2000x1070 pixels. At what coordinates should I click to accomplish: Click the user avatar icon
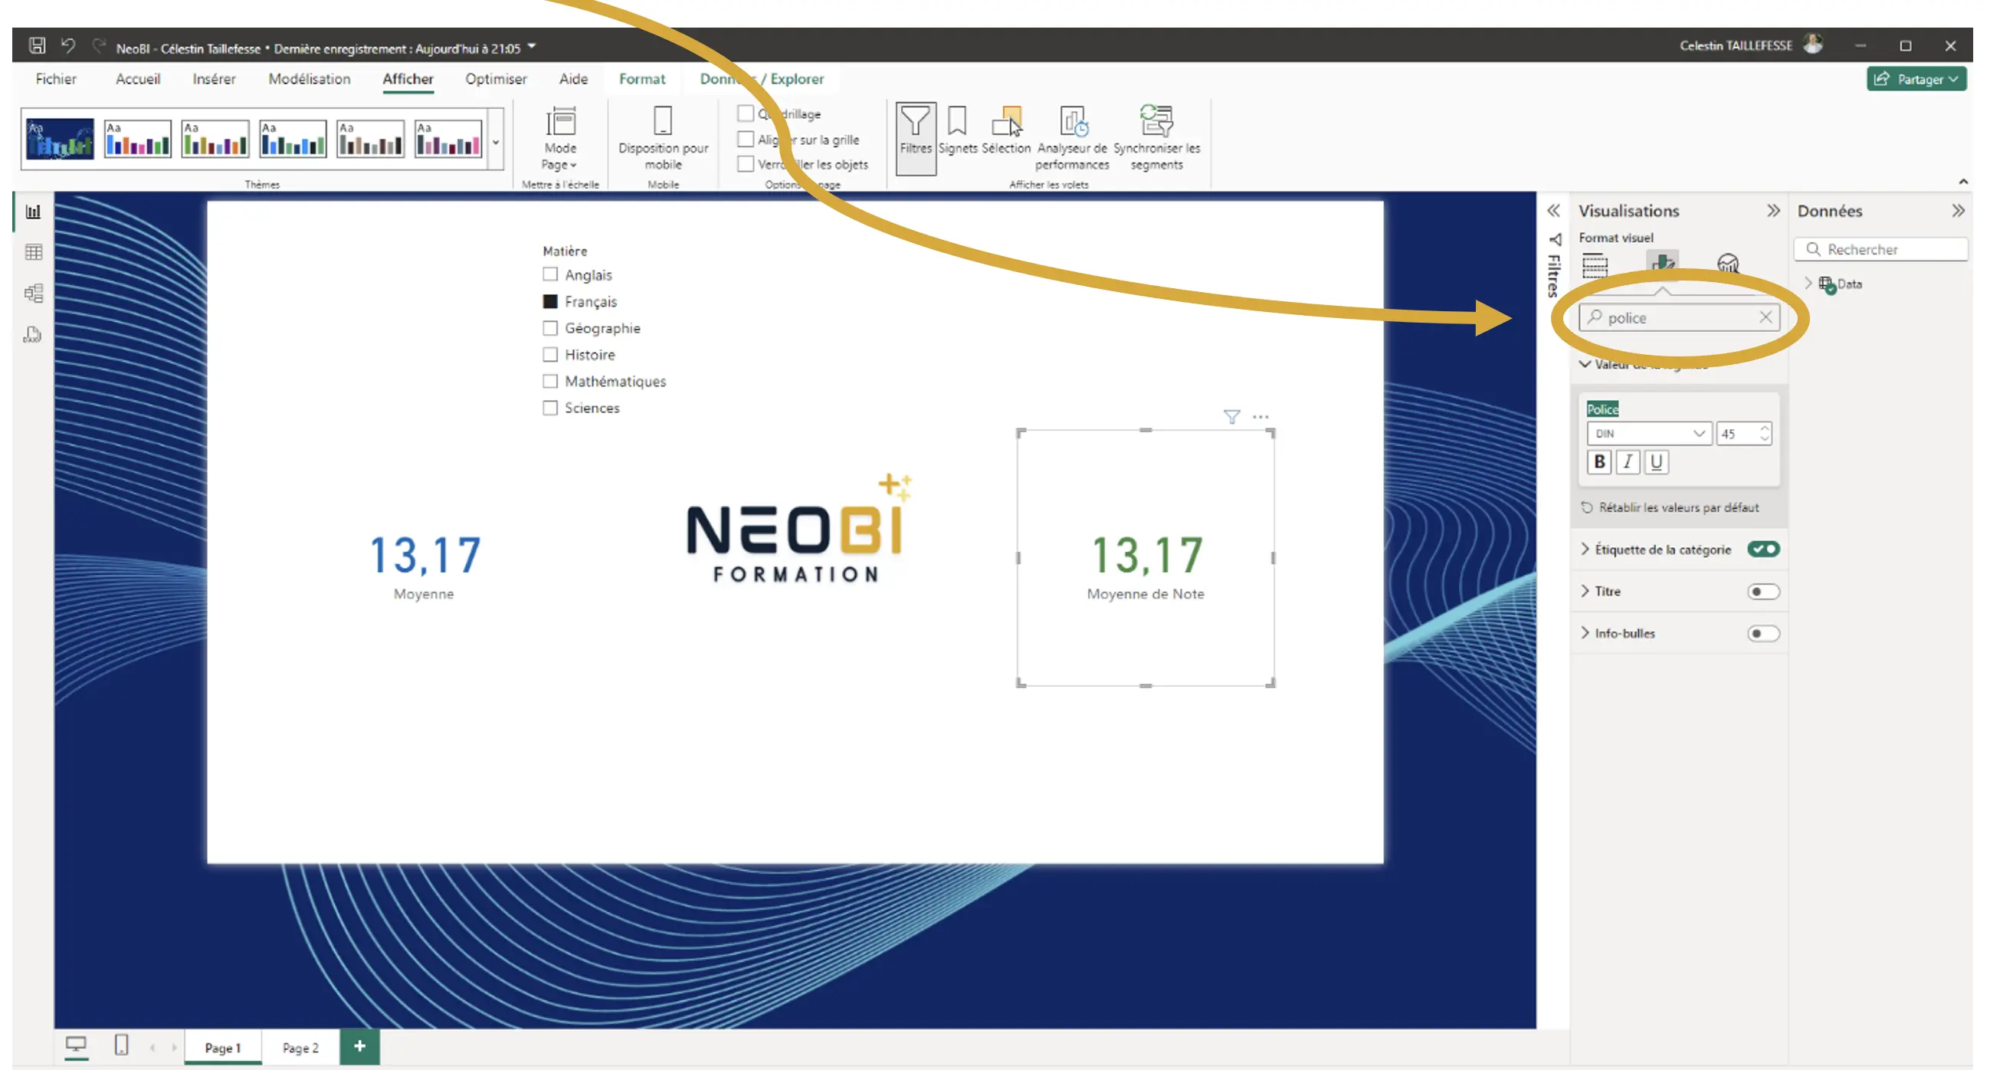pyautogui.click(x=1813, y=45)
